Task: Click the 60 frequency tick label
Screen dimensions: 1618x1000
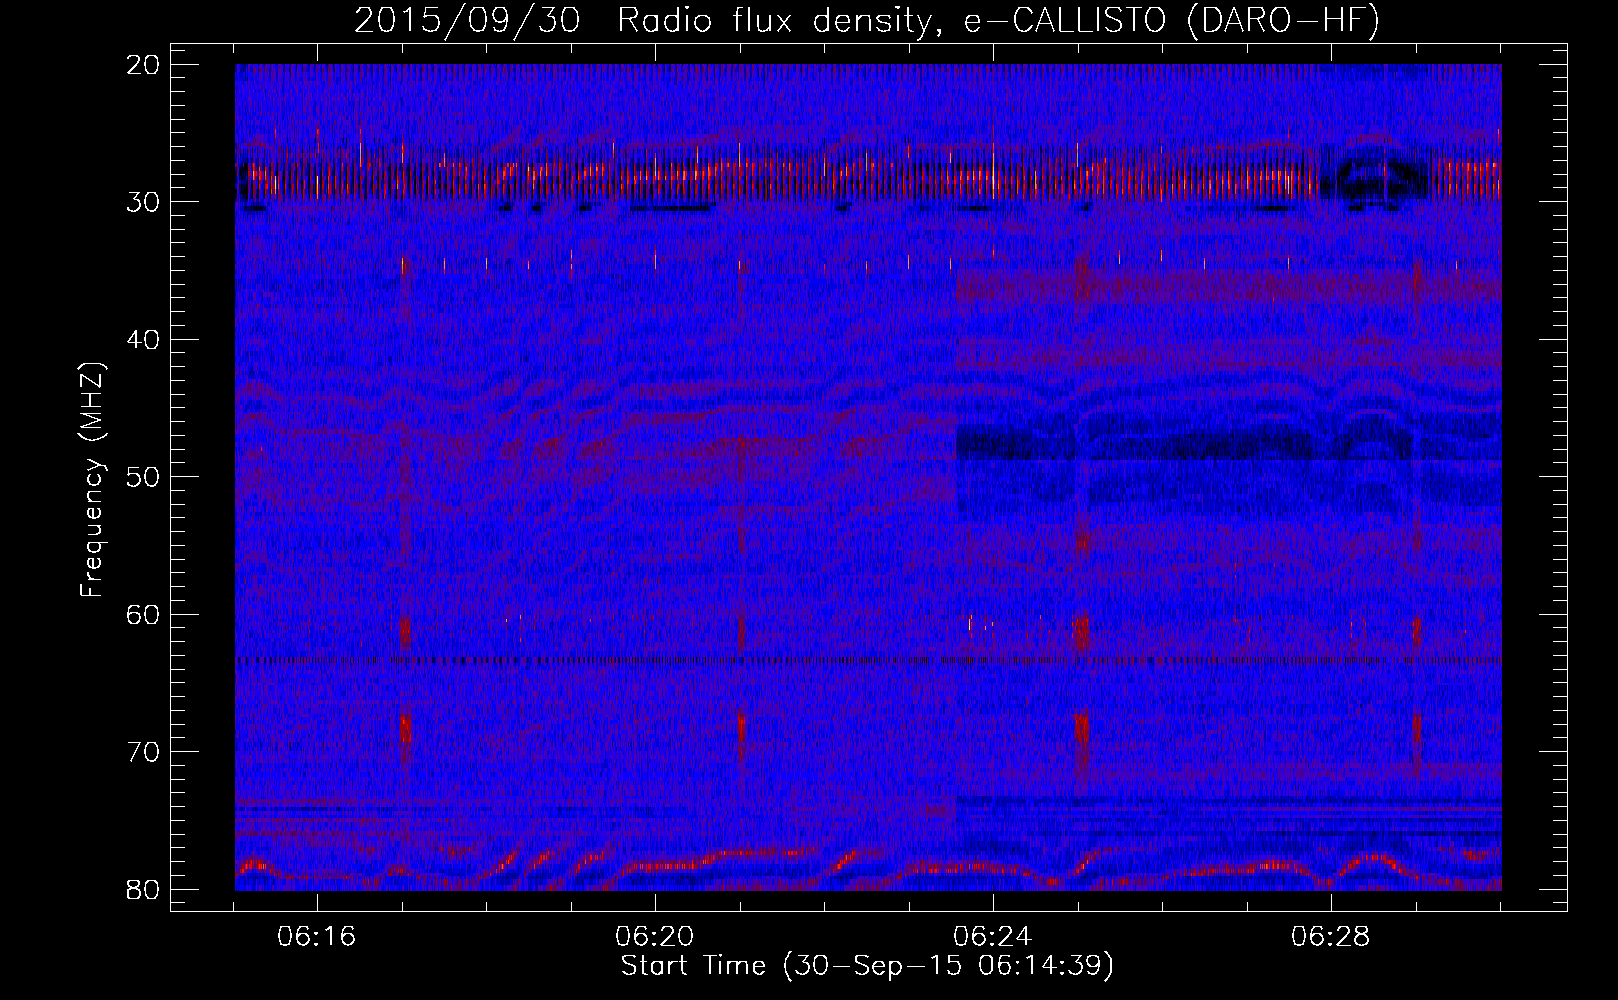Action: [x=144, y=614]
